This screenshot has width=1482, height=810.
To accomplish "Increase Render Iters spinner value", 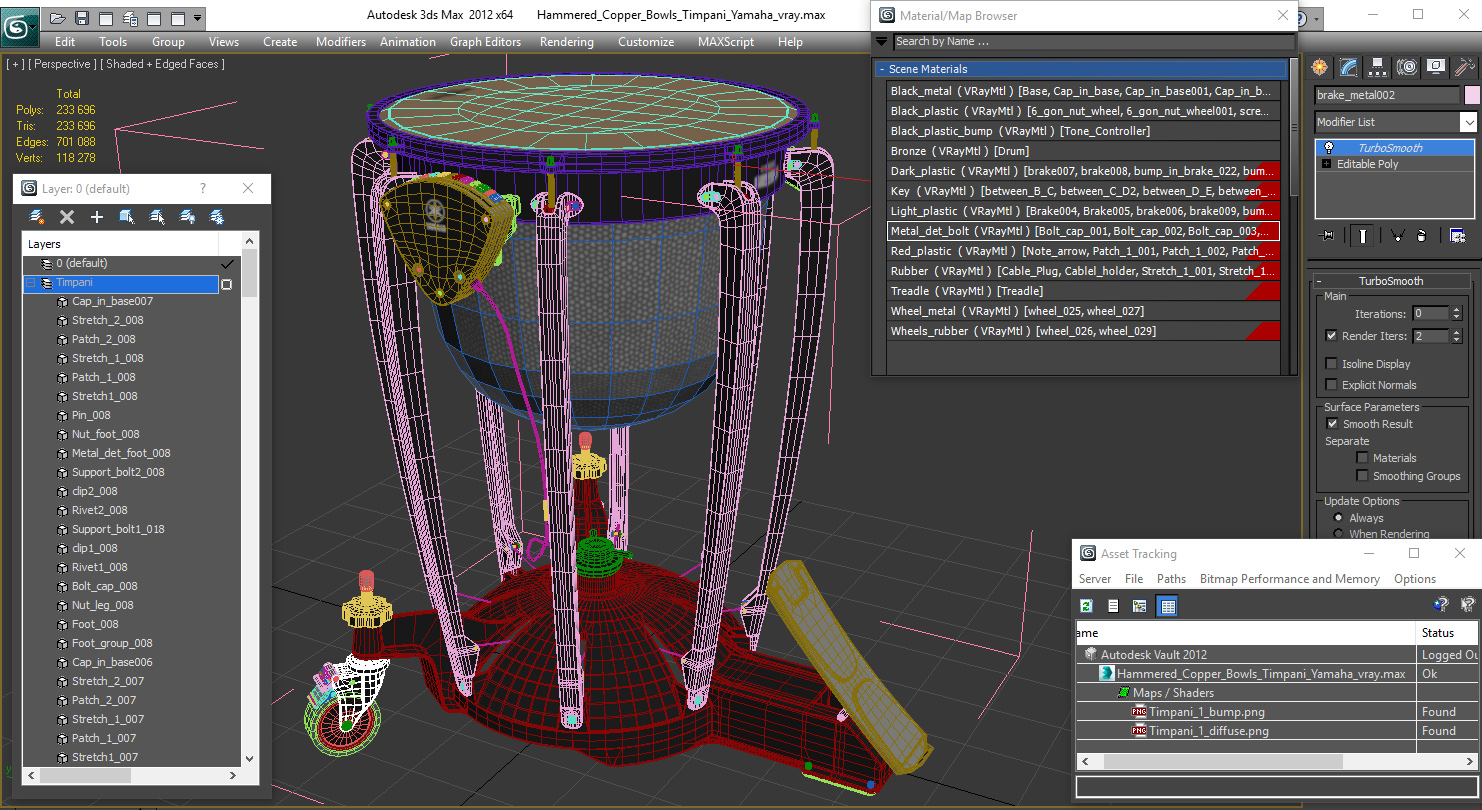I will (1456, 332).
